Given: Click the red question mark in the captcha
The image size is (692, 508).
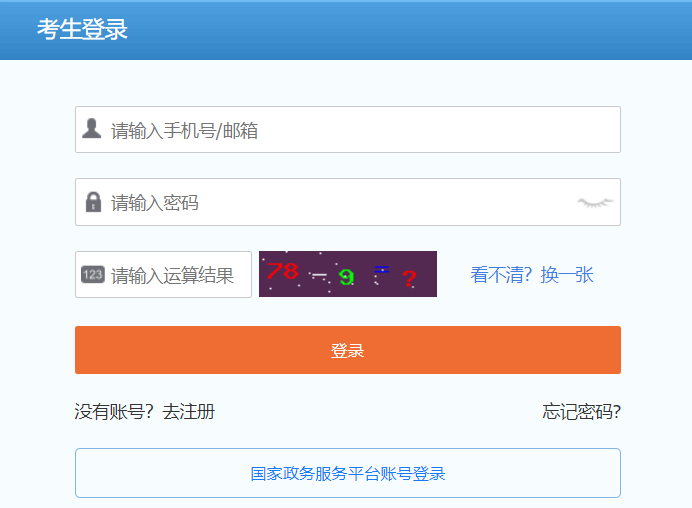Looking at the screenshot, I should click(x=409, y=279).
